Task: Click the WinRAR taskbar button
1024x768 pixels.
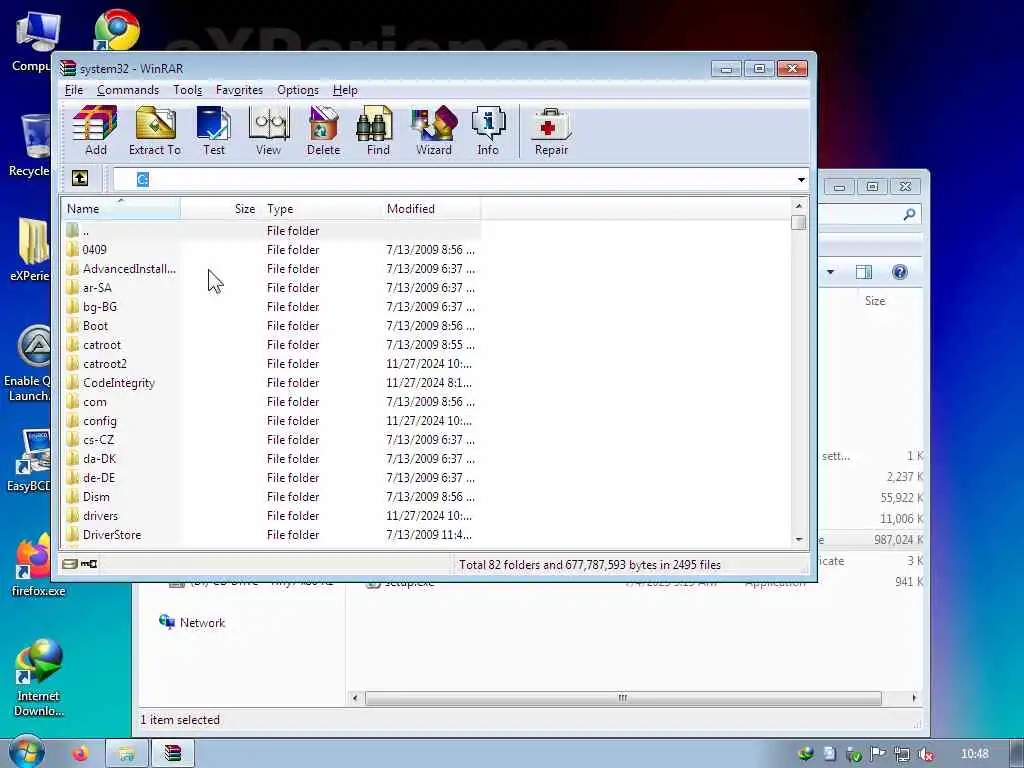Action: point(172,754)
